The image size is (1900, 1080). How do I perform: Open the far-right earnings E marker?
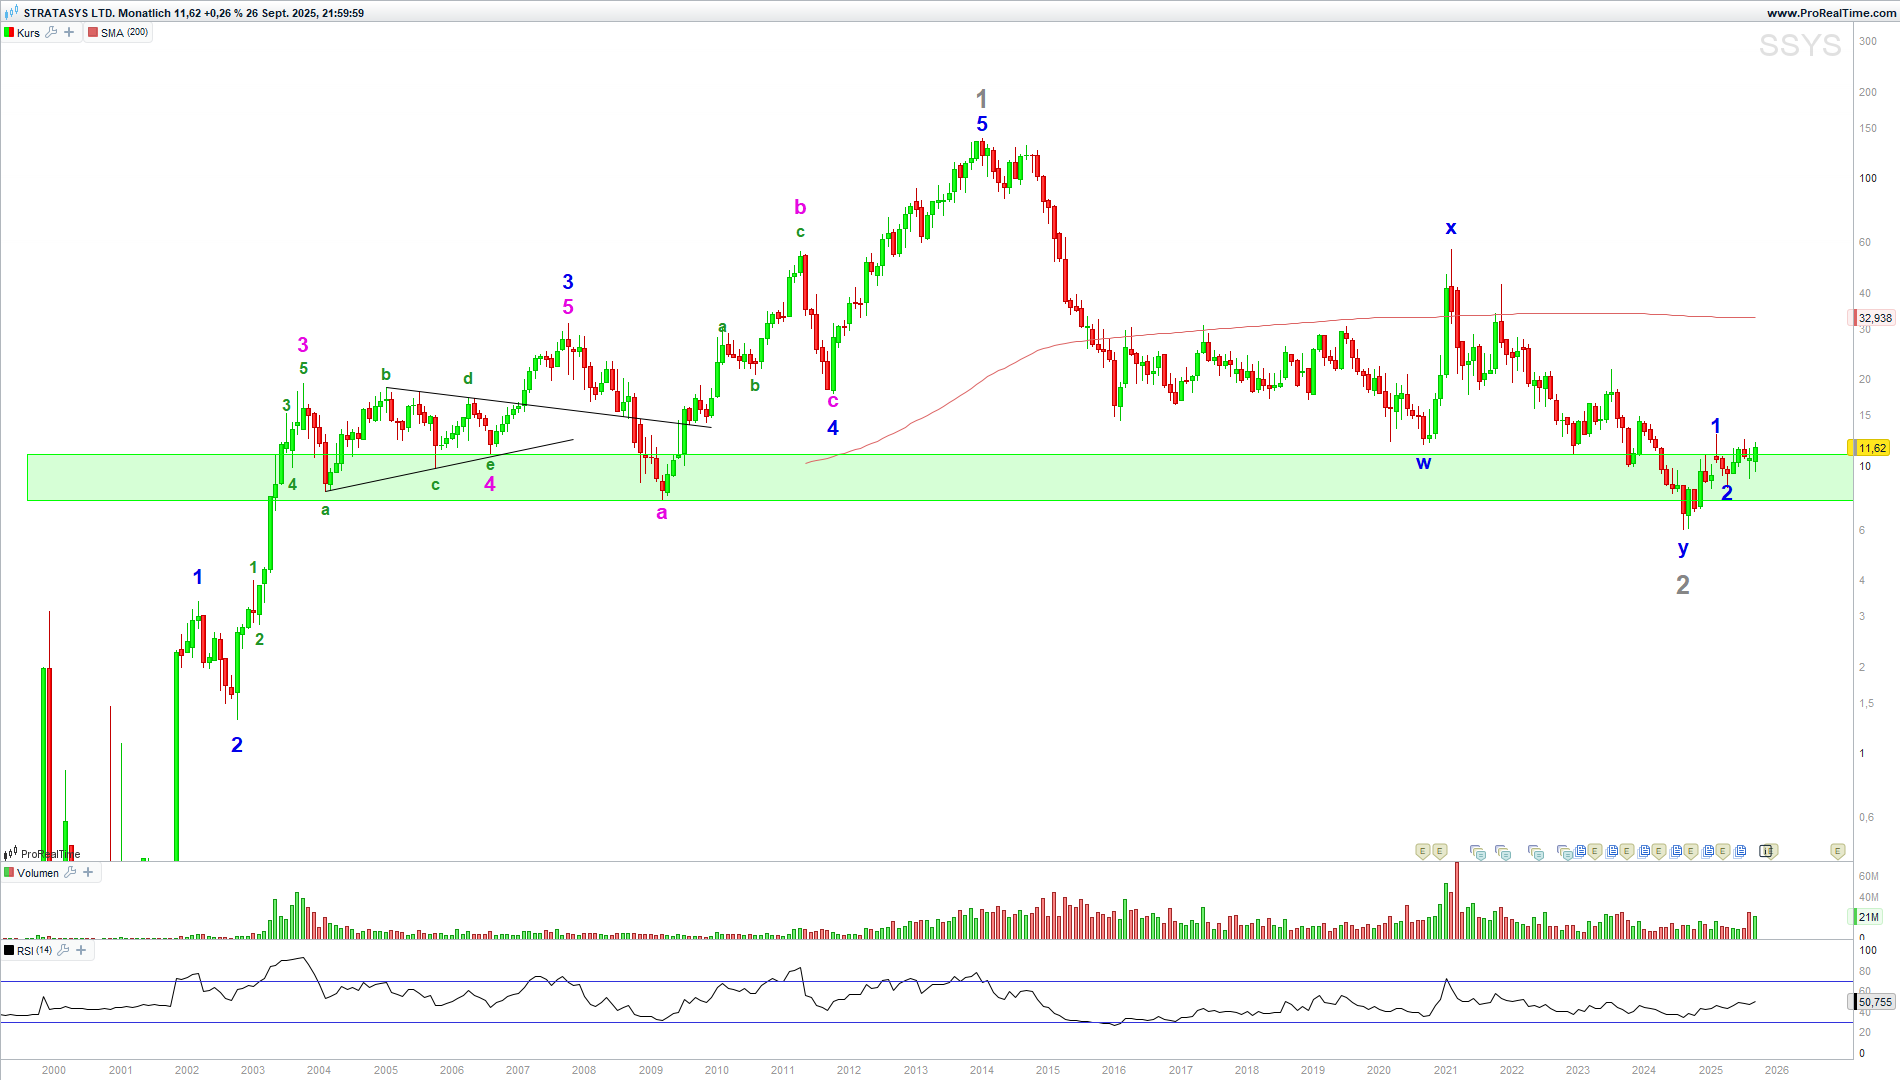1837,851
